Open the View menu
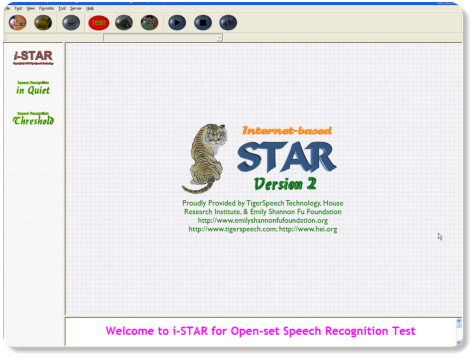Screen dimensions: 475x360 click(x=31, y=8)
